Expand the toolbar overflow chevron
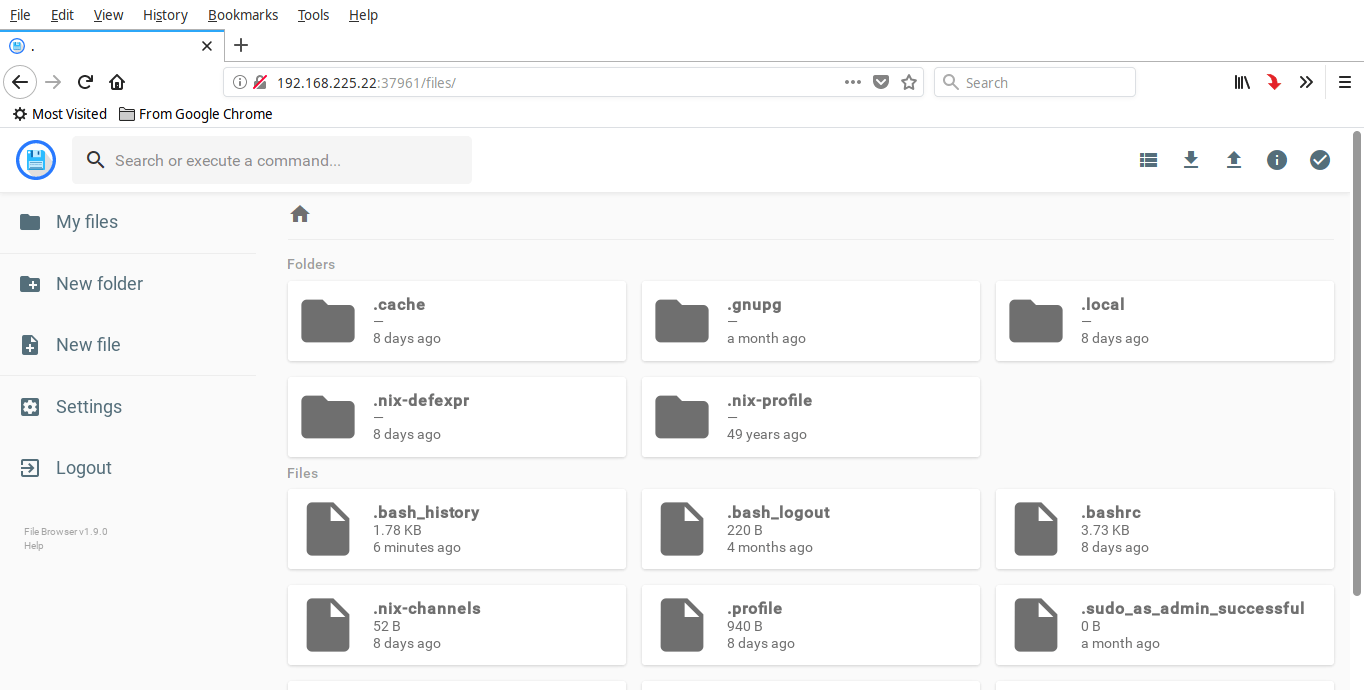 pyautogui.click(x=1306, y=82)
